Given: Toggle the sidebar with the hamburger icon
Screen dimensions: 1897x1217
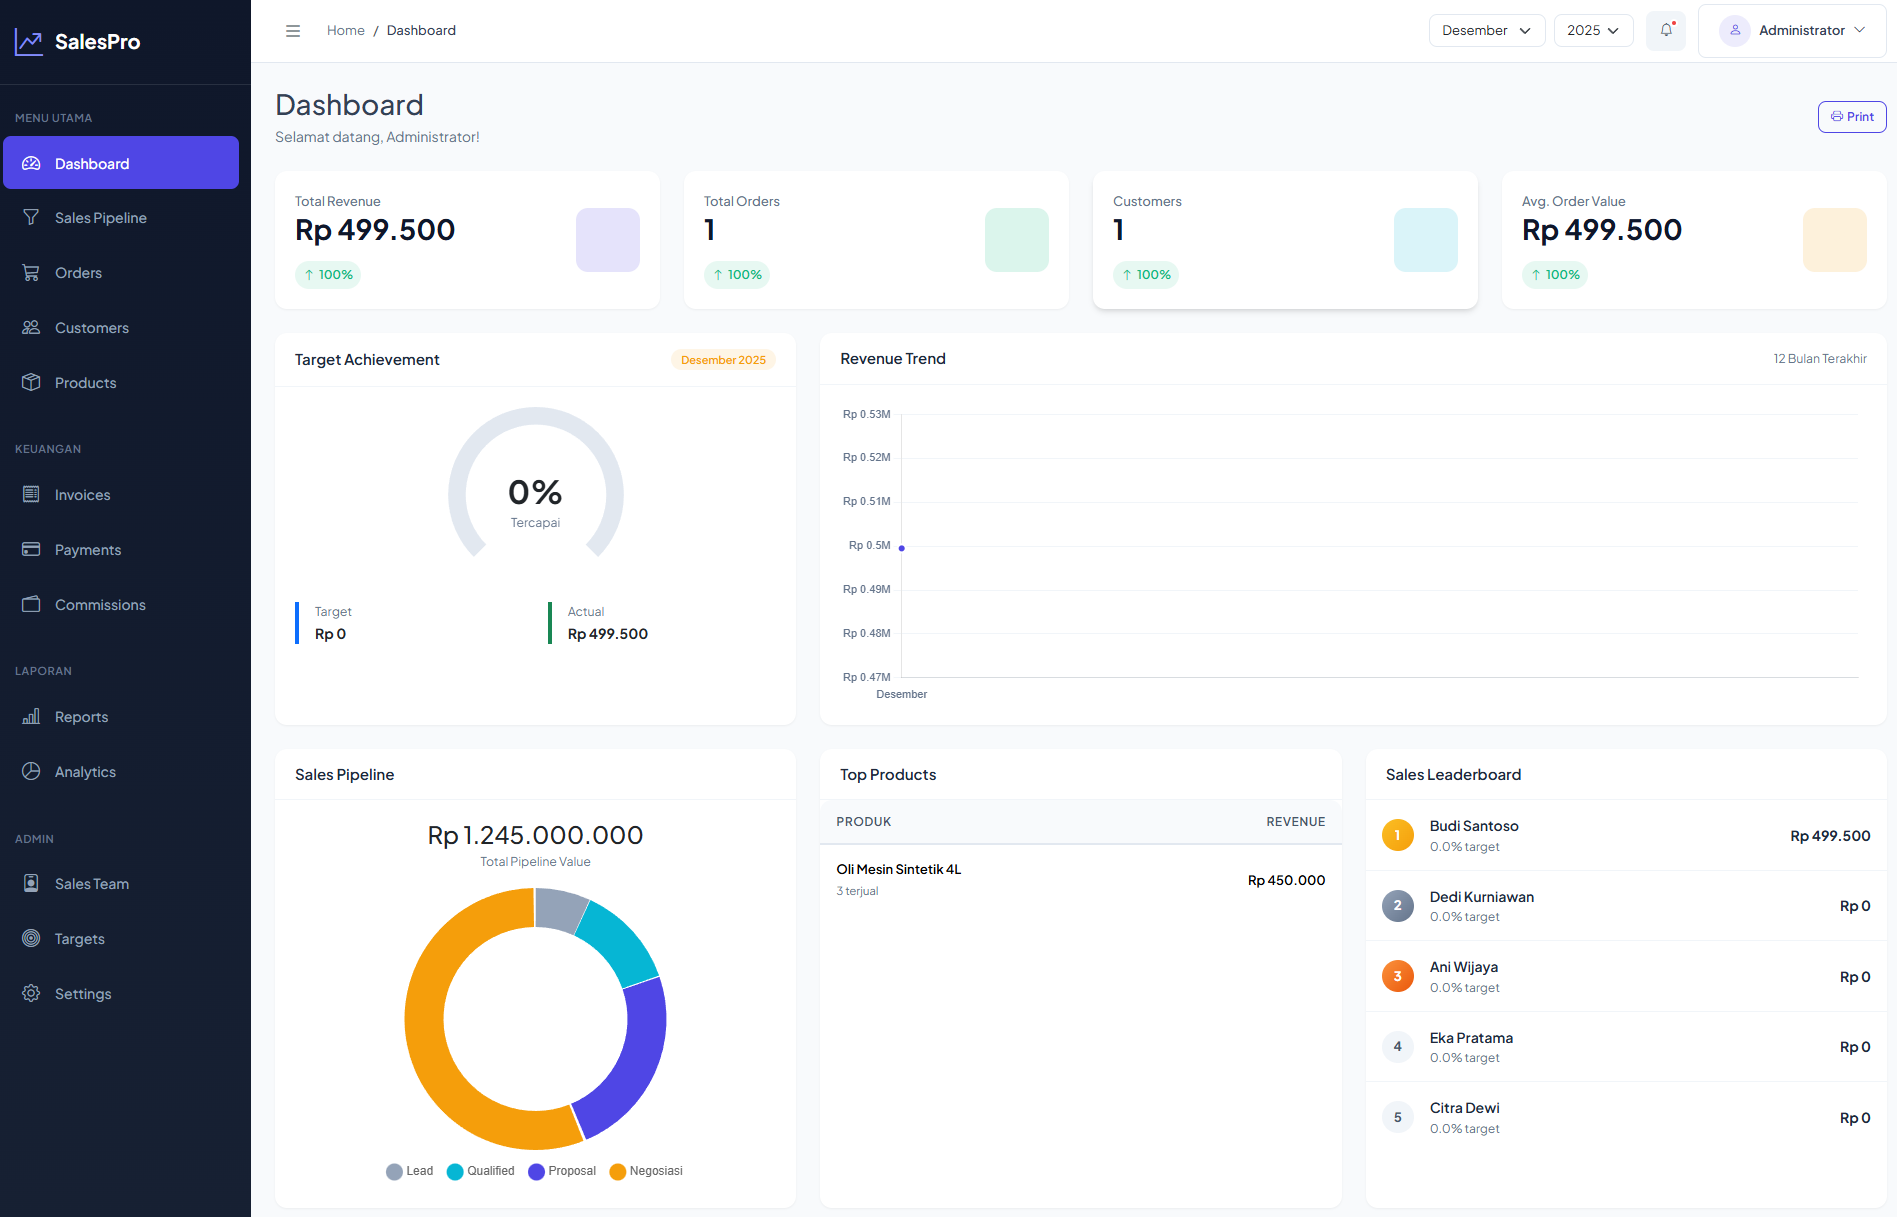Looking at the screenshot, I should pos(293,30).
